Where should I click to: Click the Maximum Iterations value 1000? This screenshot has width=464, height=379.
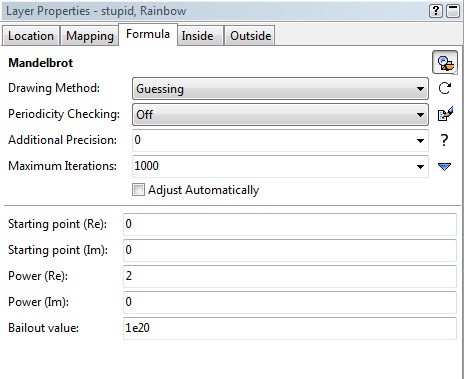click(146, 166)
